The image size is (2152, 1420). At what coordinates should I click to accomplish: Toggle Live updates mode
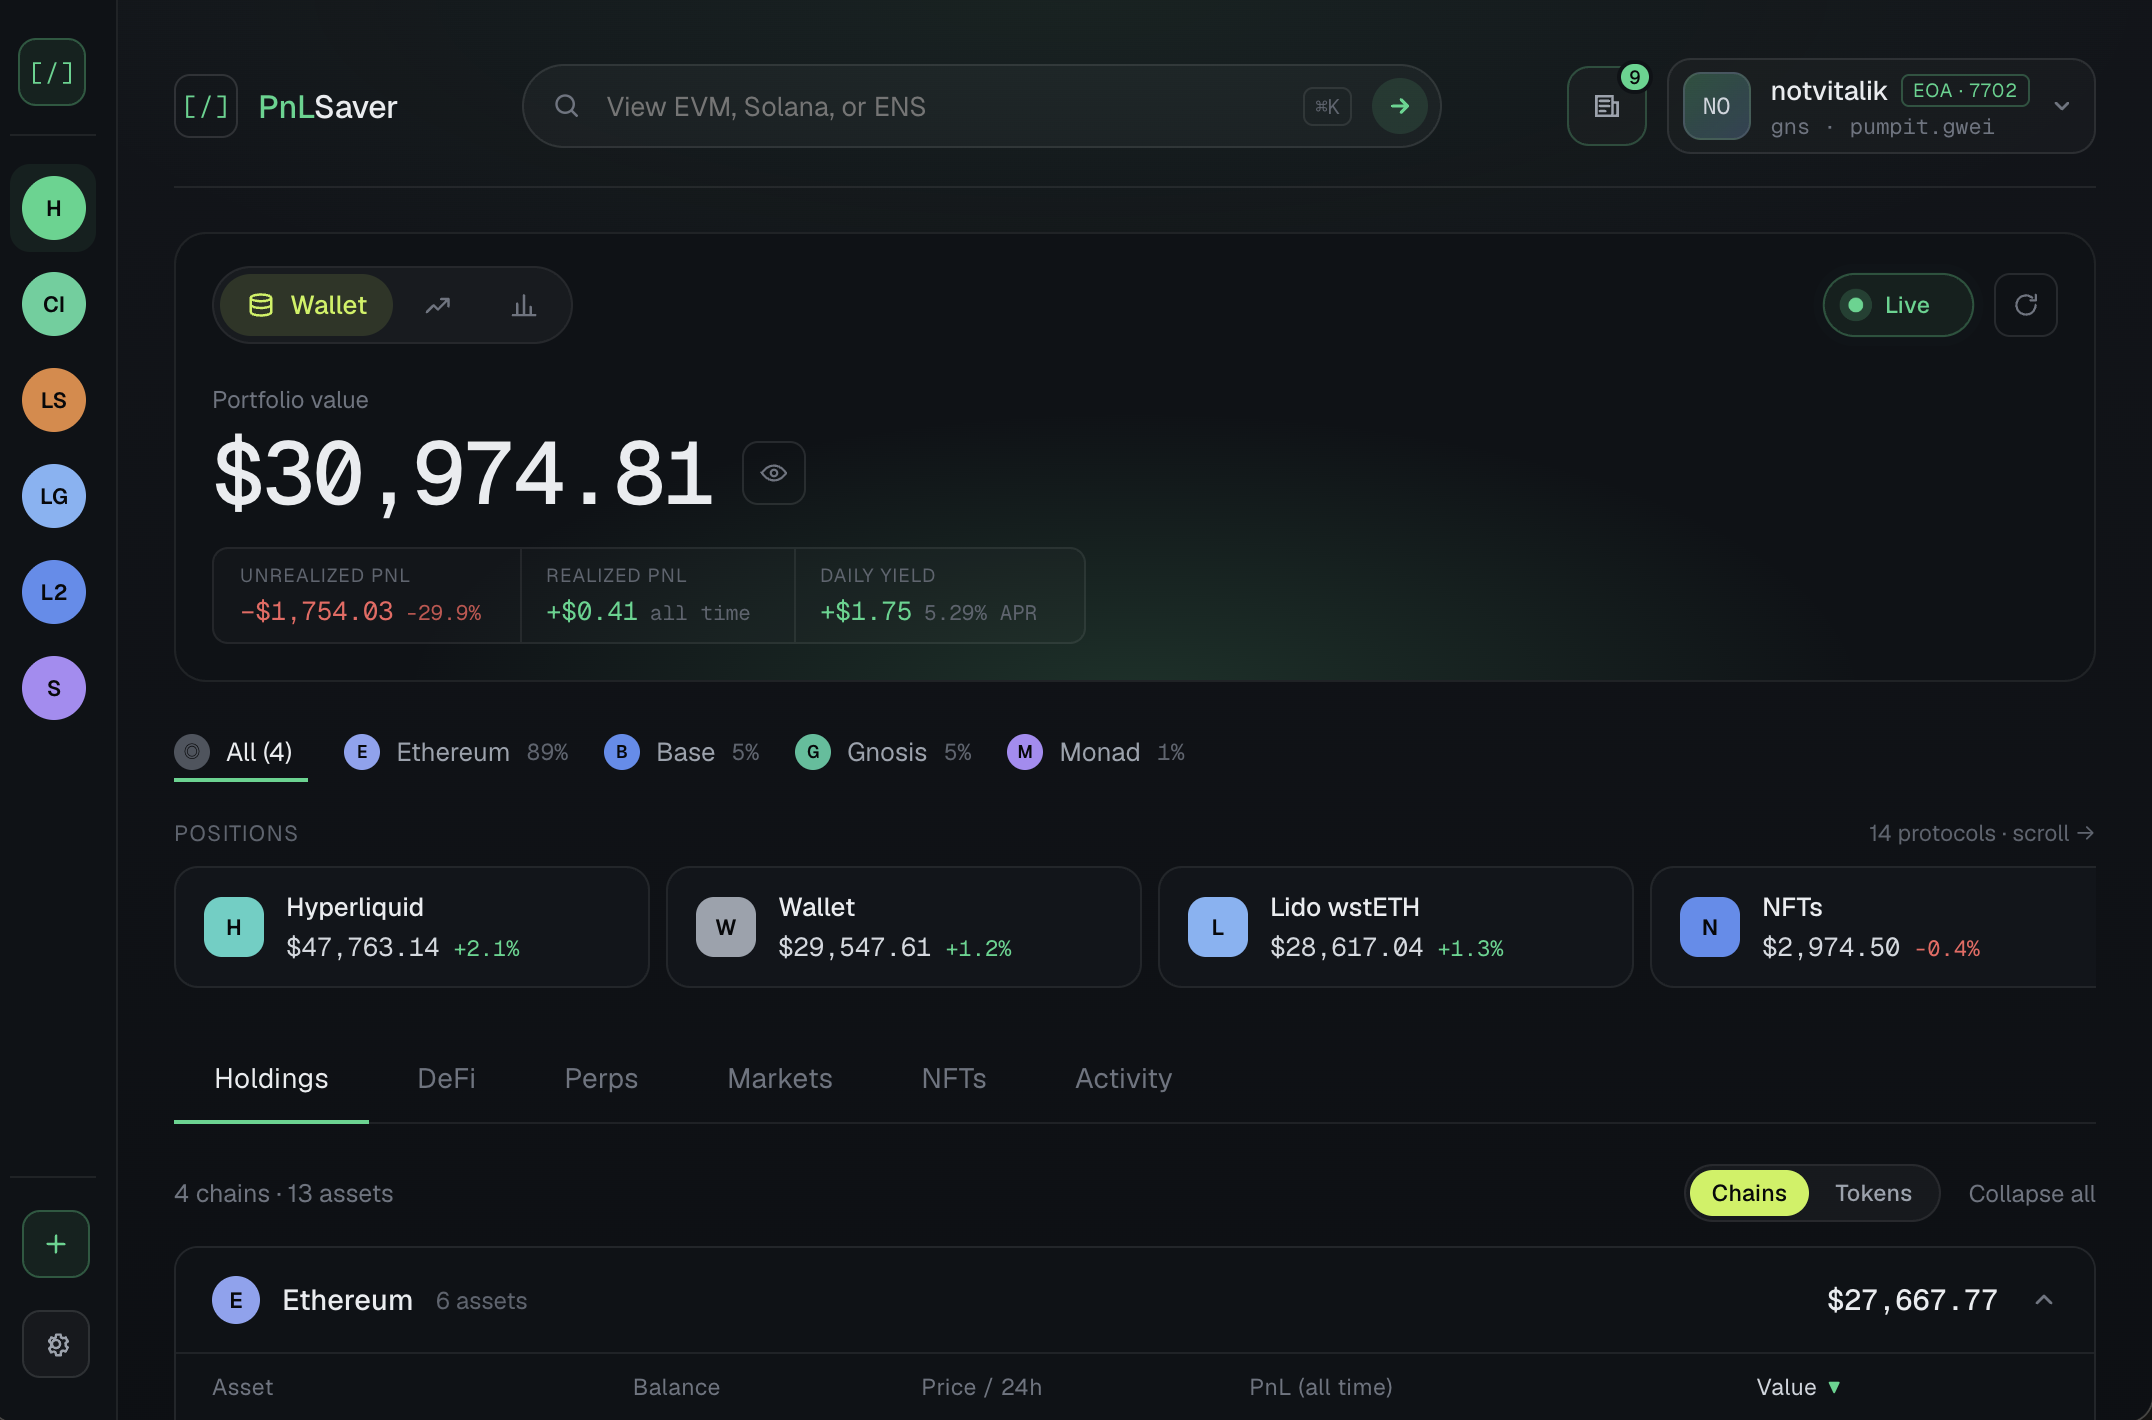point(1898,305)
